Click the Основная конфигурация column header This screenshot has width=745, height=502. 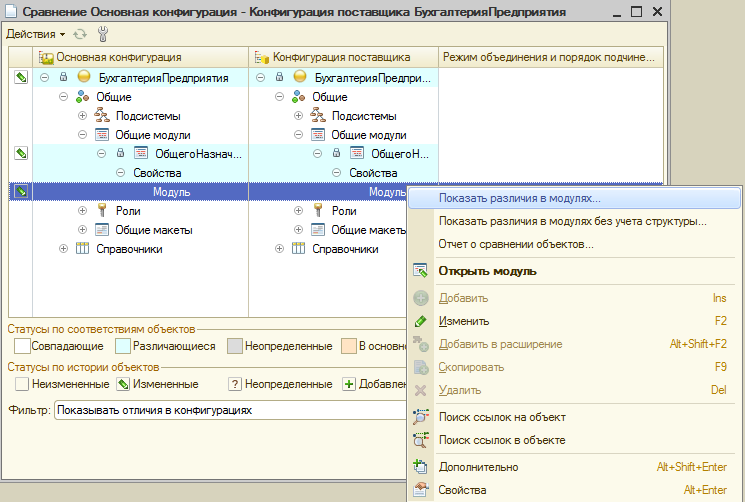tap(140, 57)
